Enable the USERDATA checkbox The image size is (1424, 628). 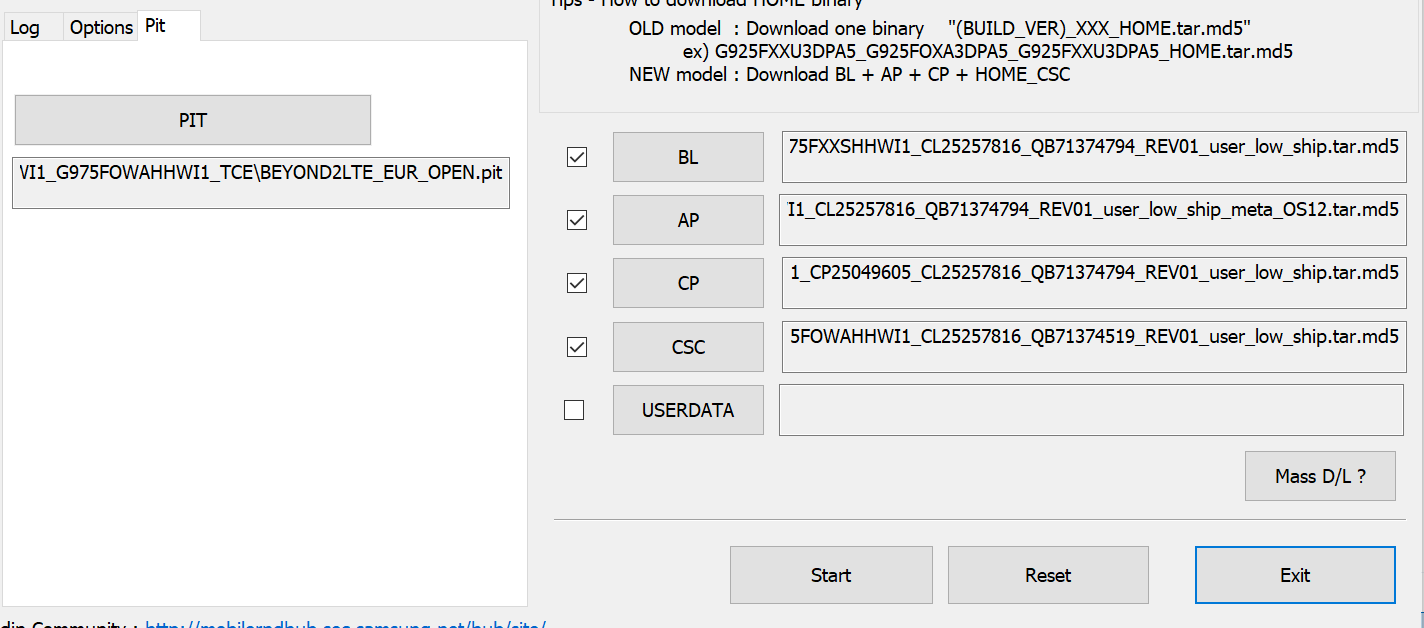(x=574, y=410)
